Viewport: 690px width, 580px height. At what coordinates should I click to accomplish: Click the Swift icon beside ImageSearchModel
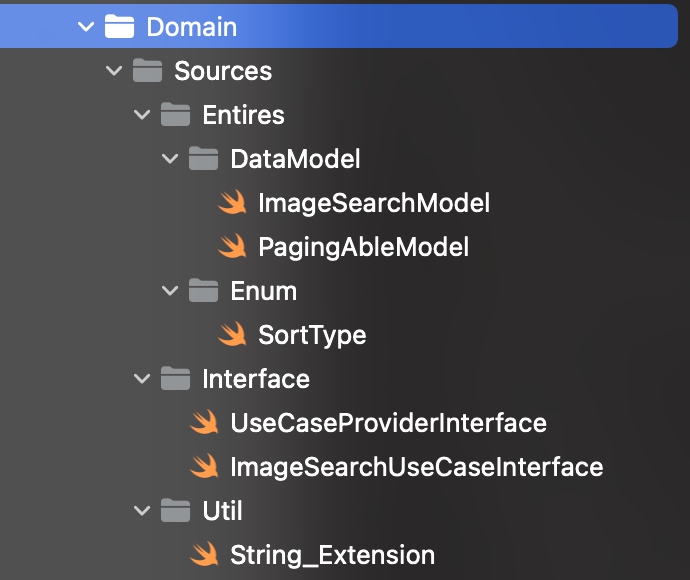(232, 202)
